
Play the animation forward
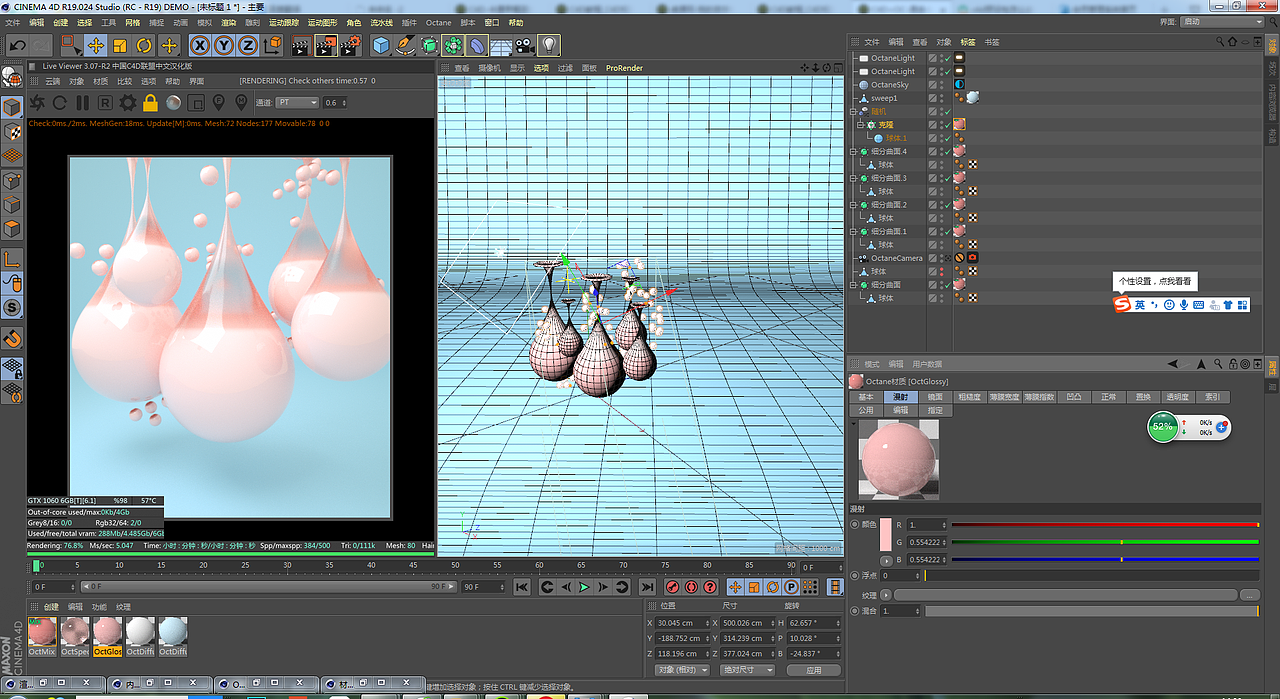pos(585,587)
